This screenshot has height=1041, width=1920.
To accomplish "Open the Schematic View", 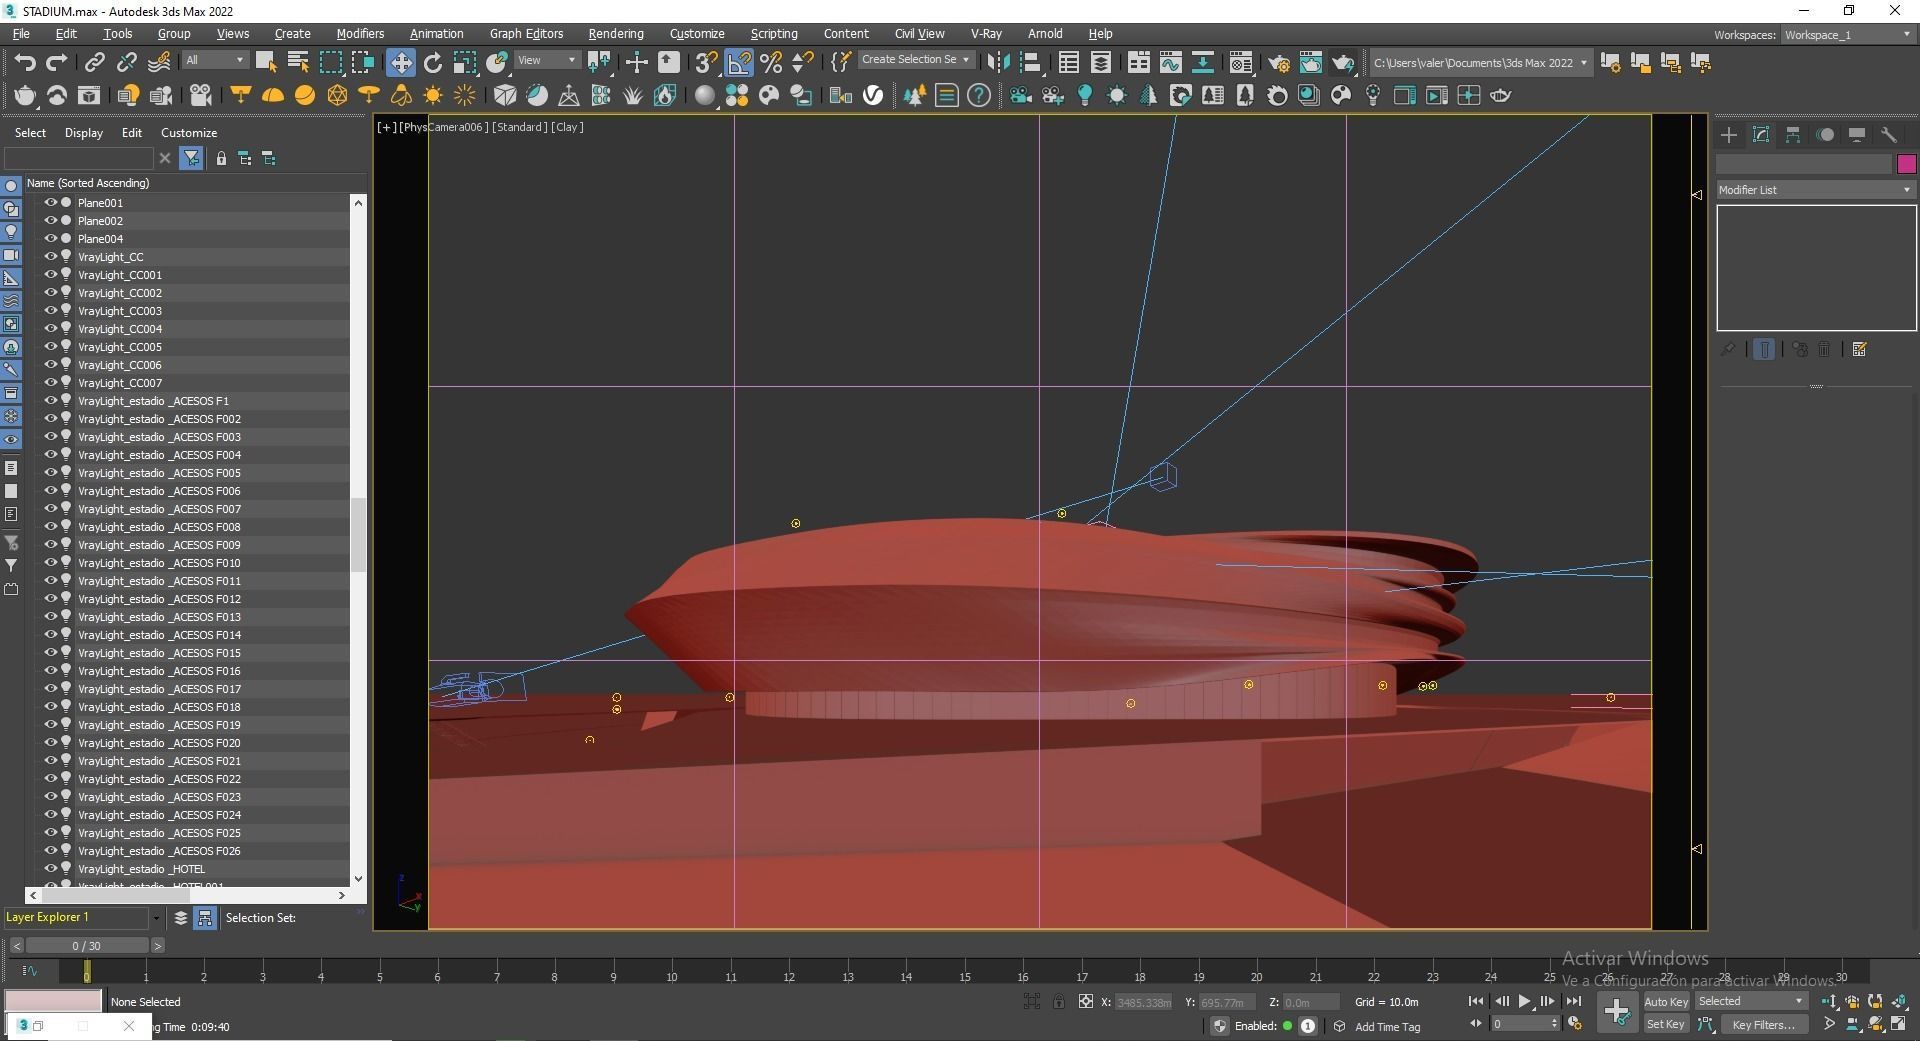I will [1202, 63].
